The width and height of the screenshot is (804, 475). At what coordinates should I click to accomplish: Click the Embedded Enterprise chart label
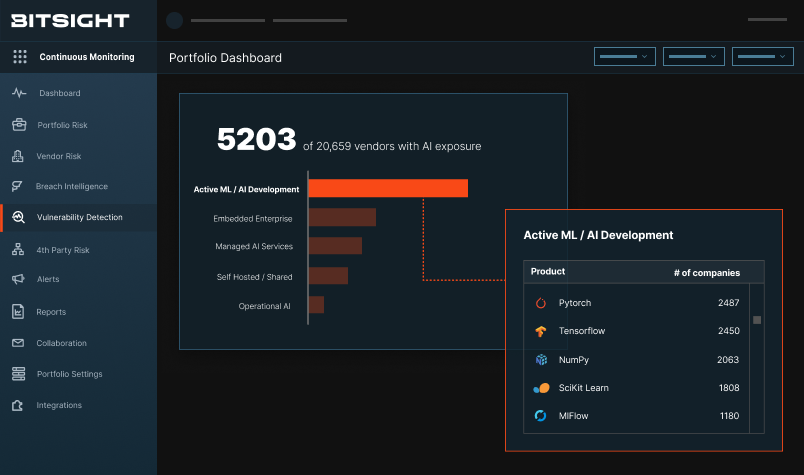click(x=253, y=219)
